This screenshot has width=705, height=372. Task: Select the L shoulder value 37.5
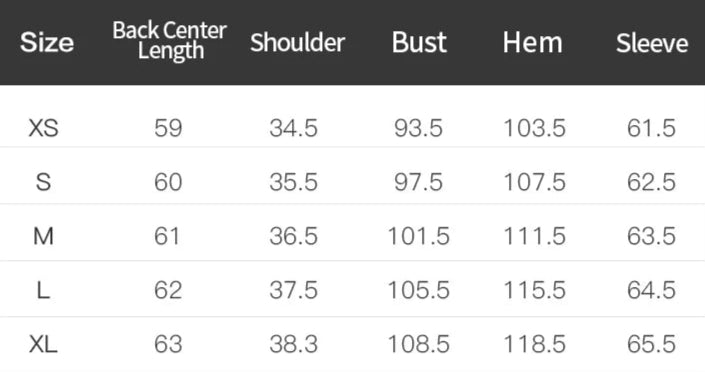(x=294, y=290)
